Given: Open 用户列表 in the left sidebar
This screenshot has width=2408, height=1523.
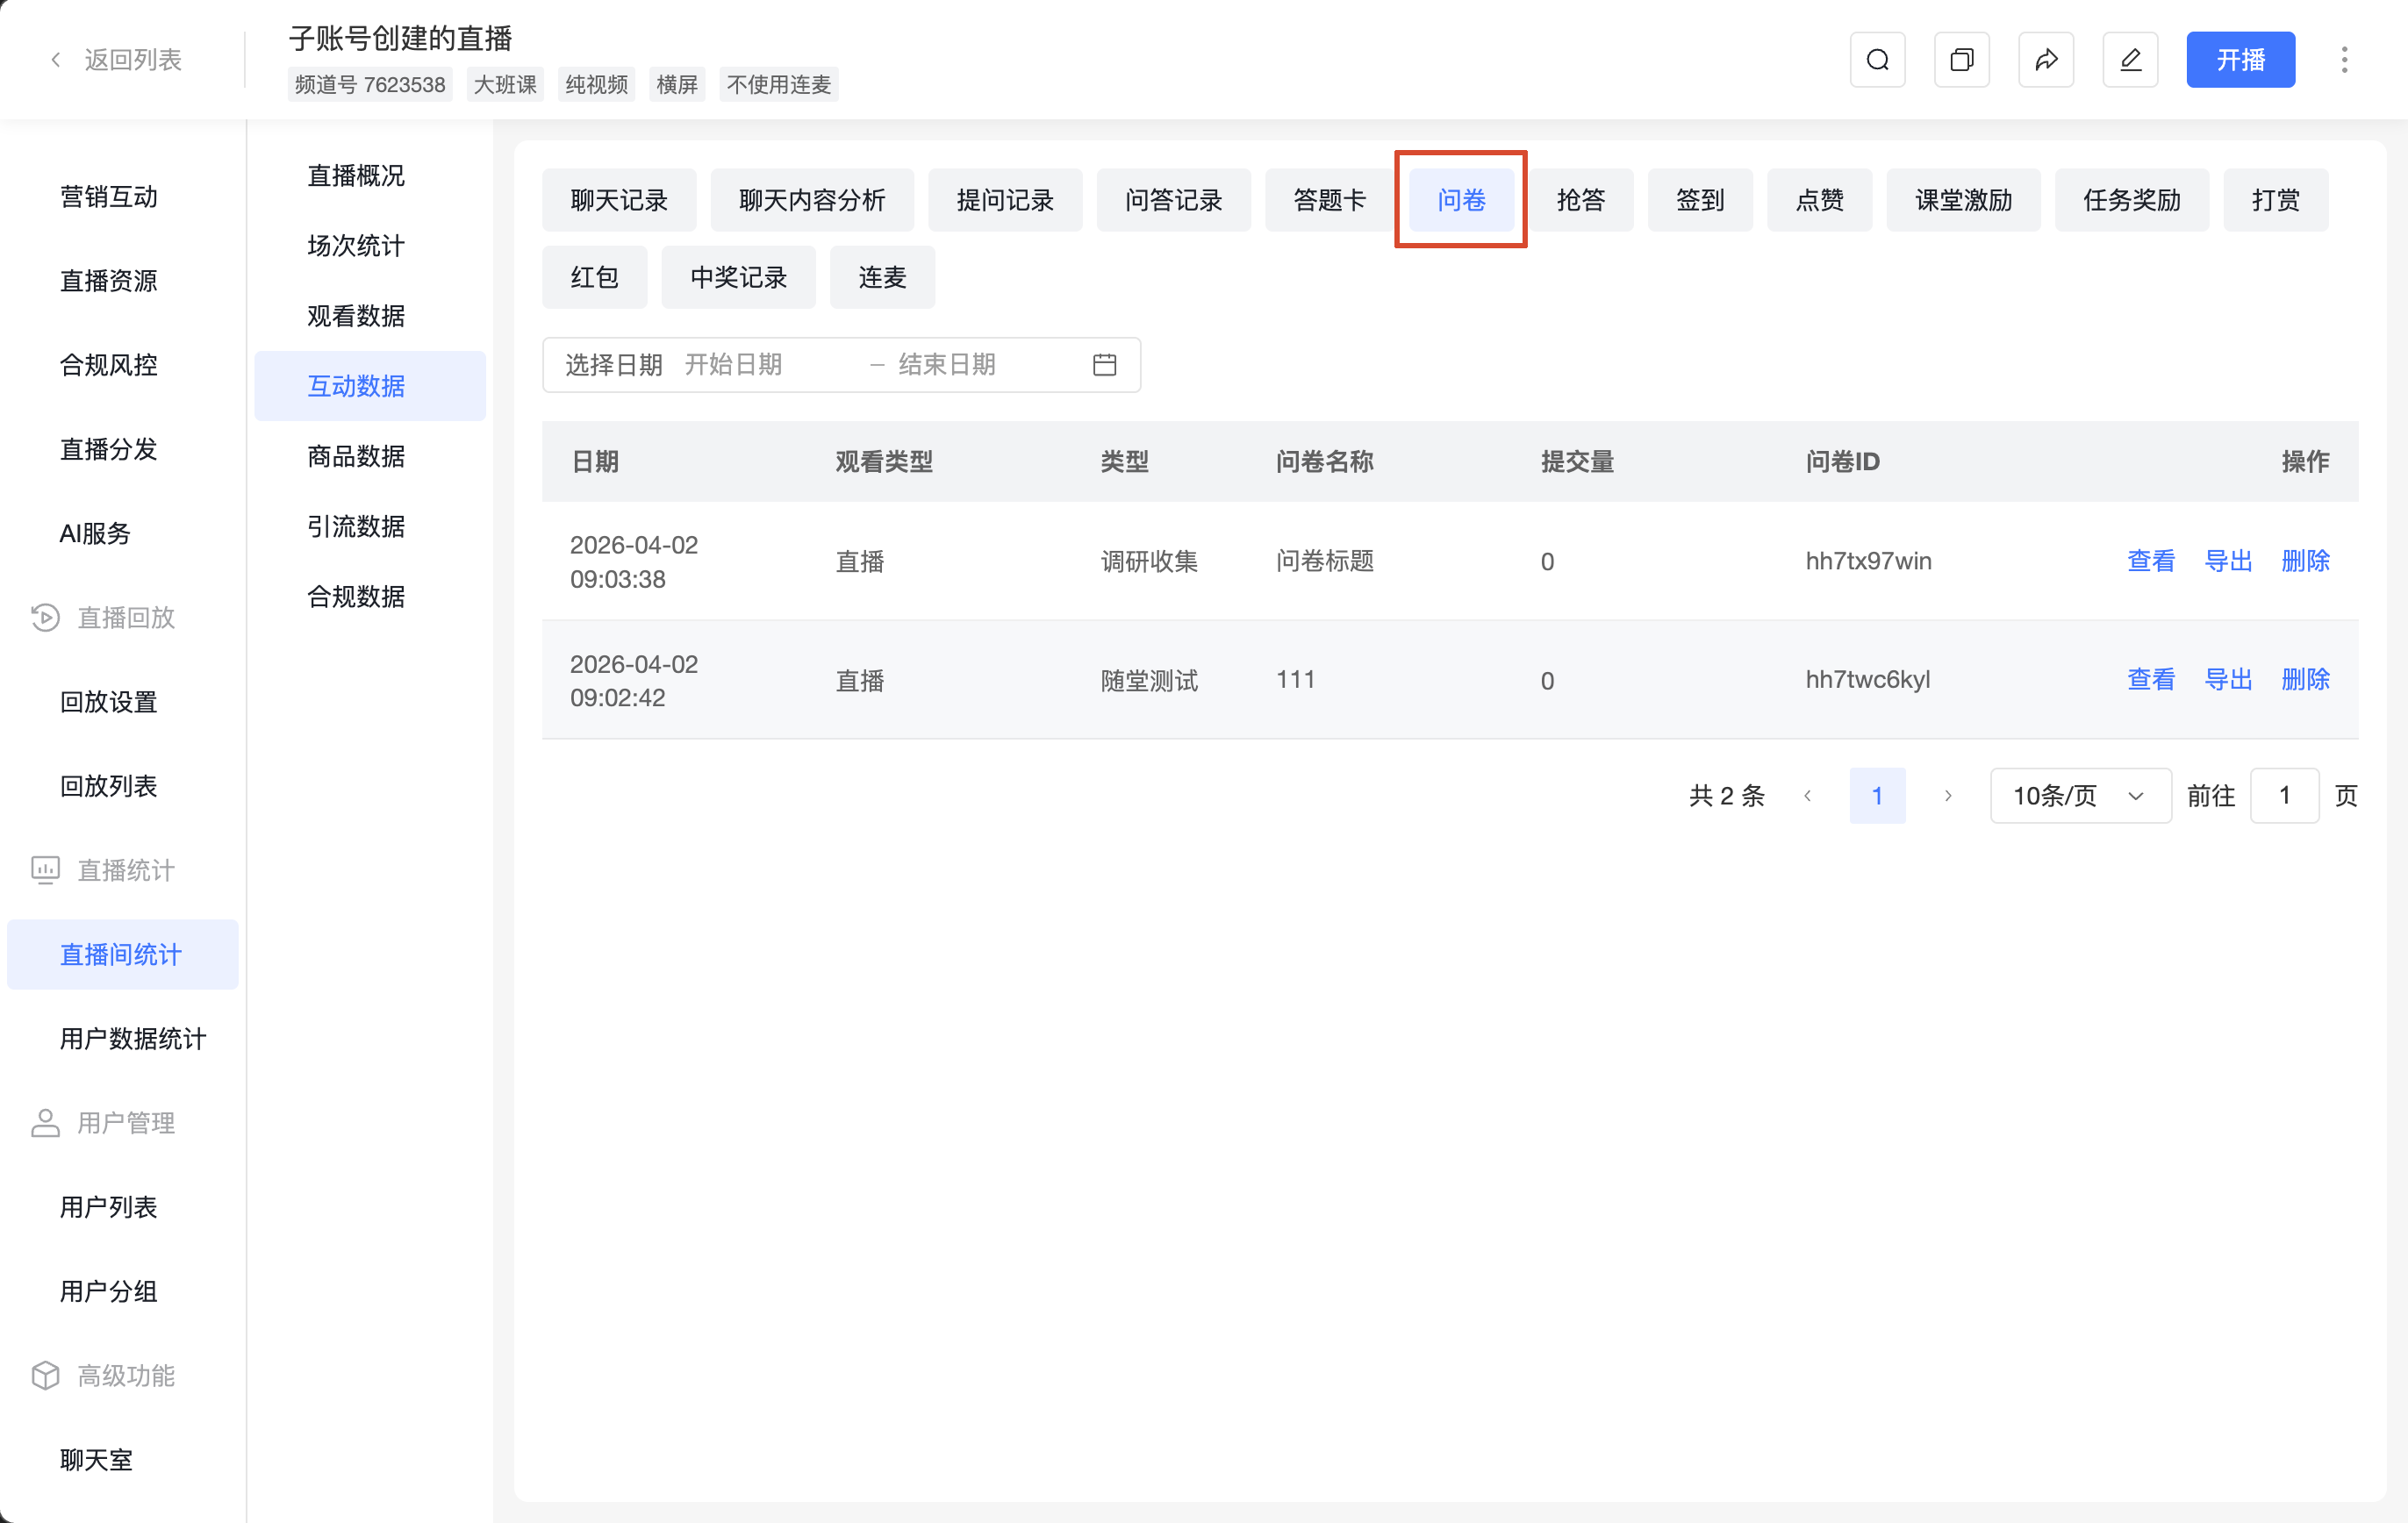Looking at the screenshot, I should click(109, 1207).
